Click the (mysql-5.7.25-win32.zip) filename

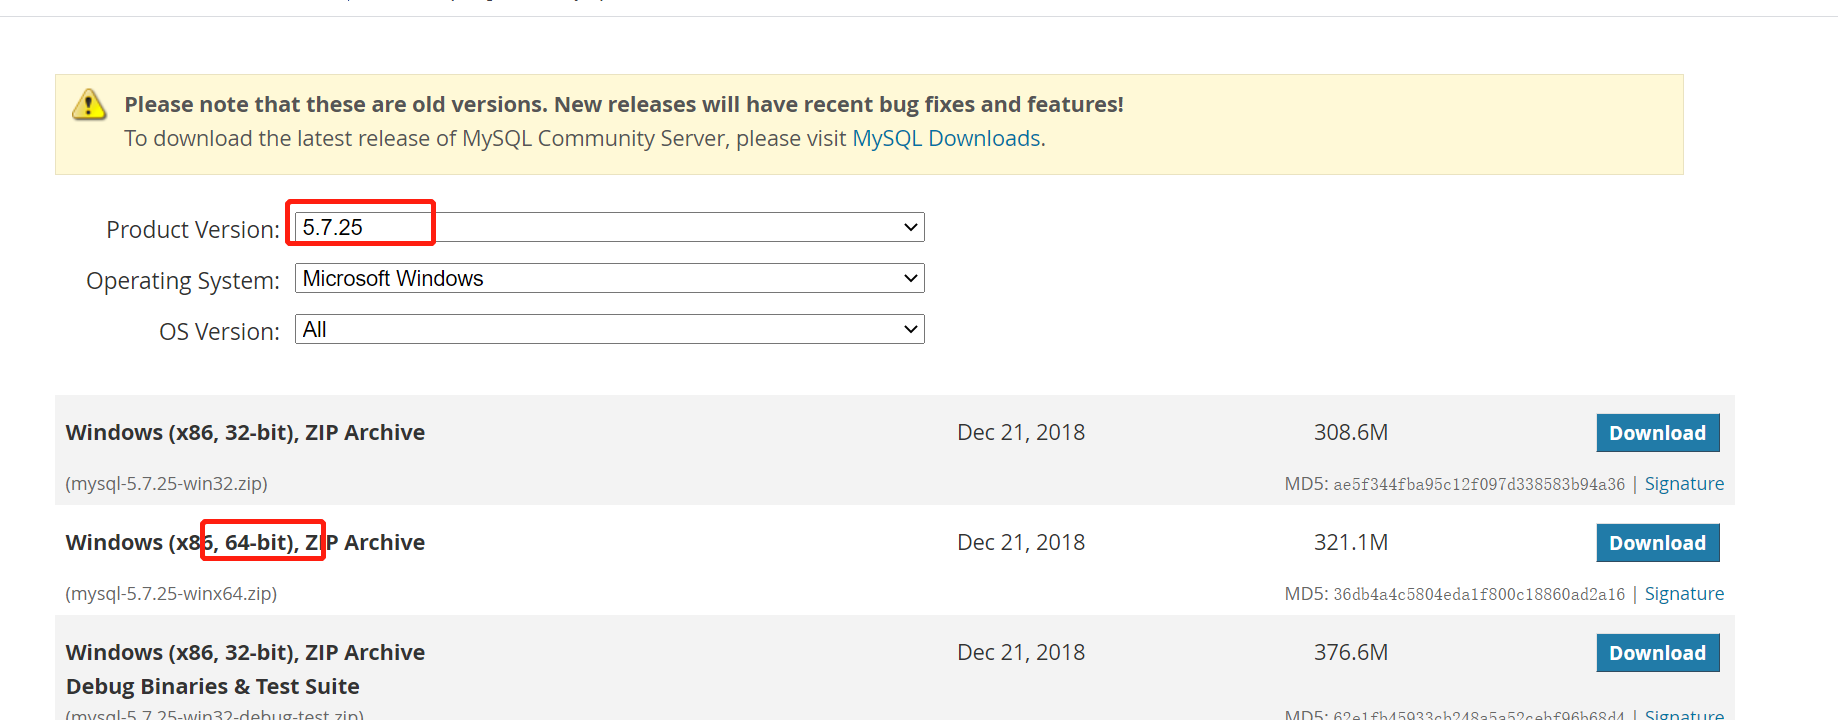point(166,484)
